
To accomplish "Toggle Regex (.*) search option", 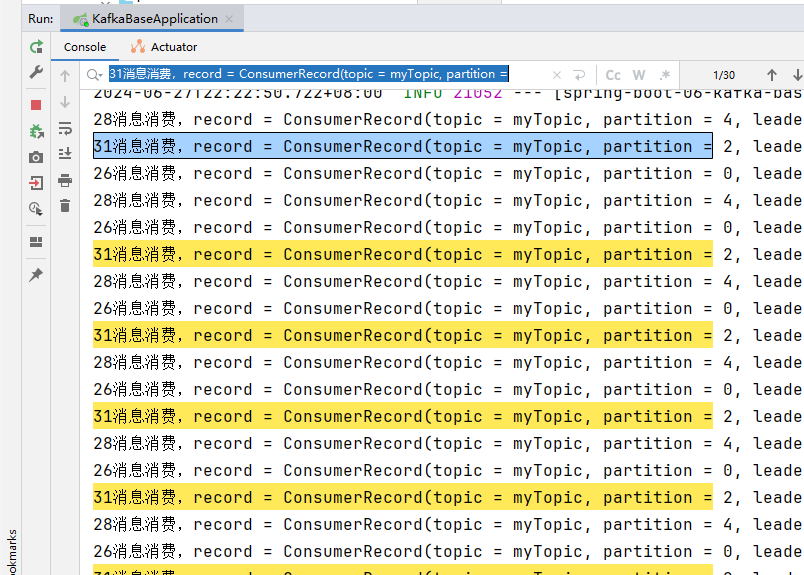I will pyautogui.click(x=665, y=75).
